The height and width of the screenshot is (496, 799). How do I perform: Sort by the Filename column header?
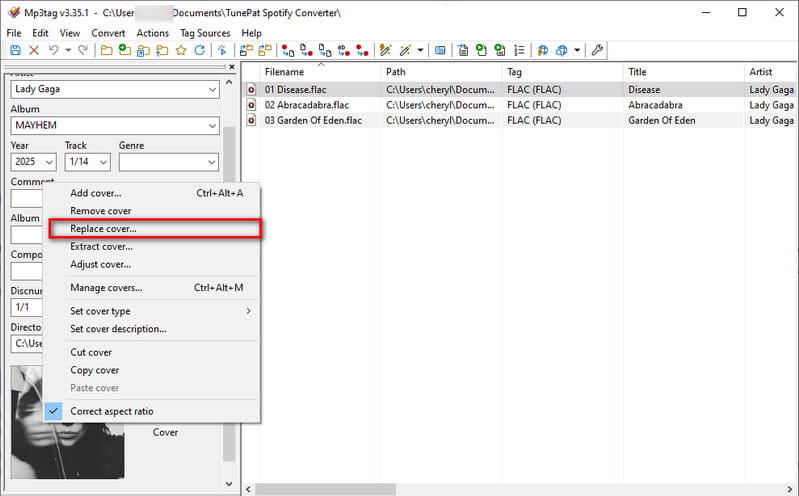pos(320,72)
